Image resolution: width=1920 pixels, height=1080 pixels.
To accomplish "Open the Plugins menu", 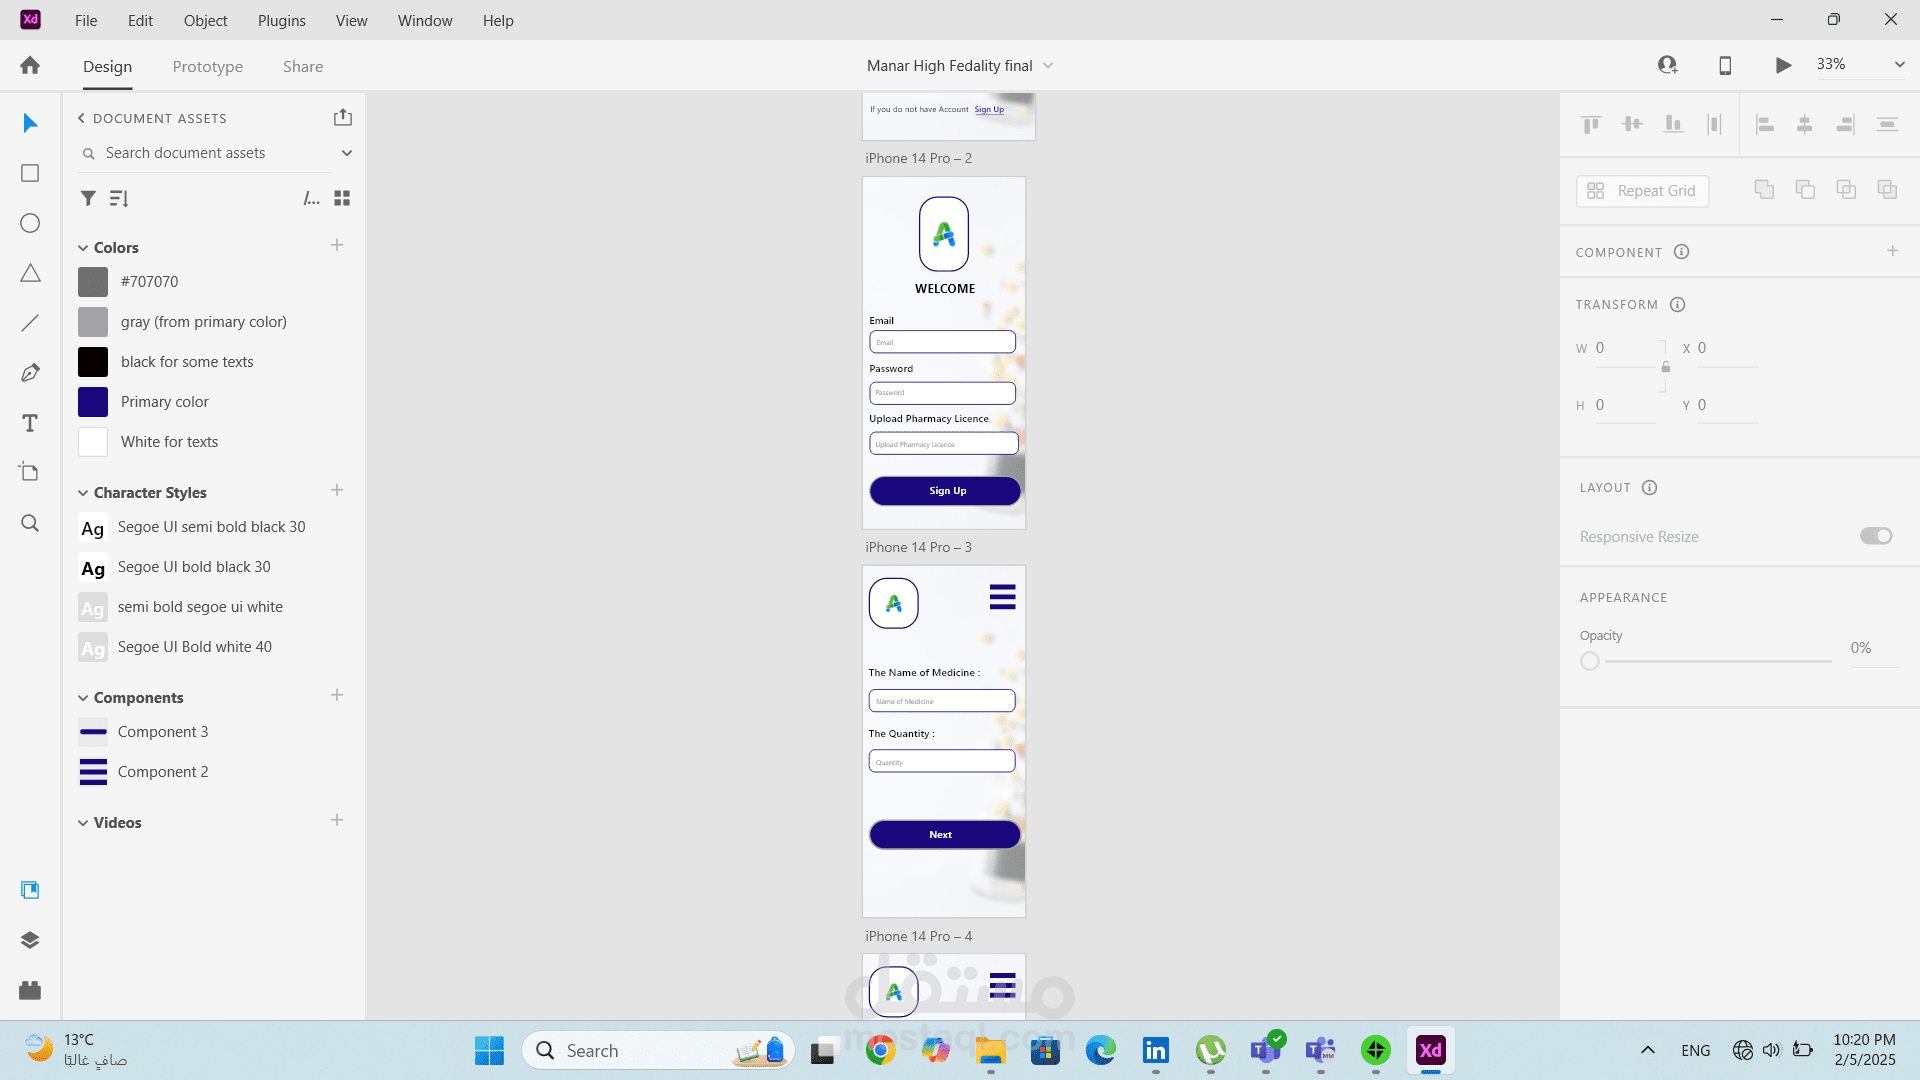I will [x=281, y=20].
